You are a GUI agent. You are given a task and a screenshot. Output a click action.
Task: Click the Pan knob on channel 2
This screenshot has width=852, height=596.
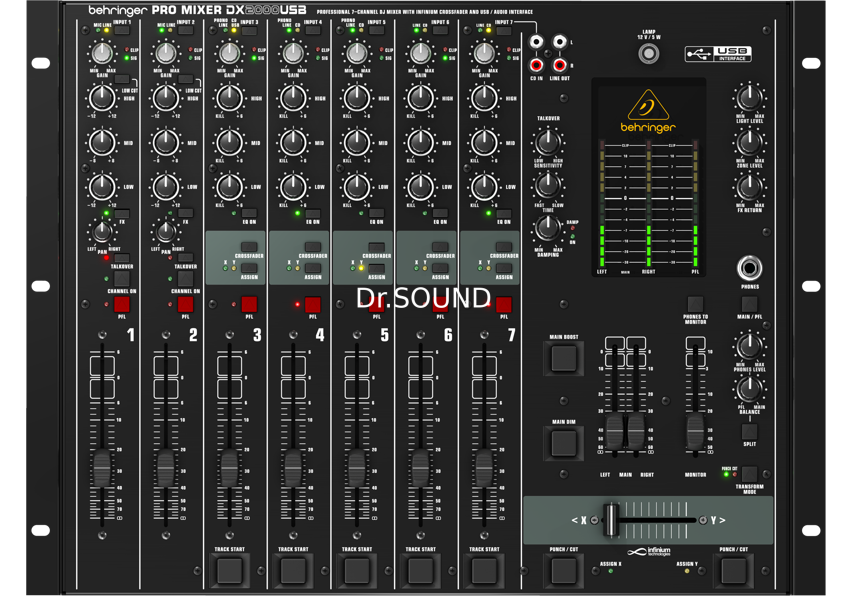(166, 233)
